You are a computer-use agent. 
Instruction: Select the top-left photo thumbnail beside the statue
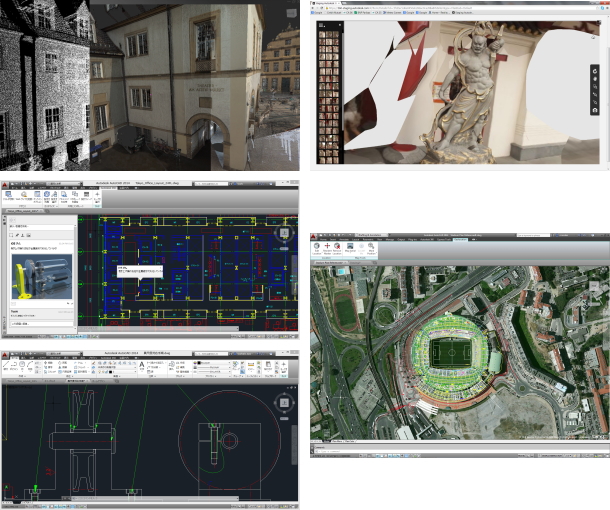click(x=320, y=32)
